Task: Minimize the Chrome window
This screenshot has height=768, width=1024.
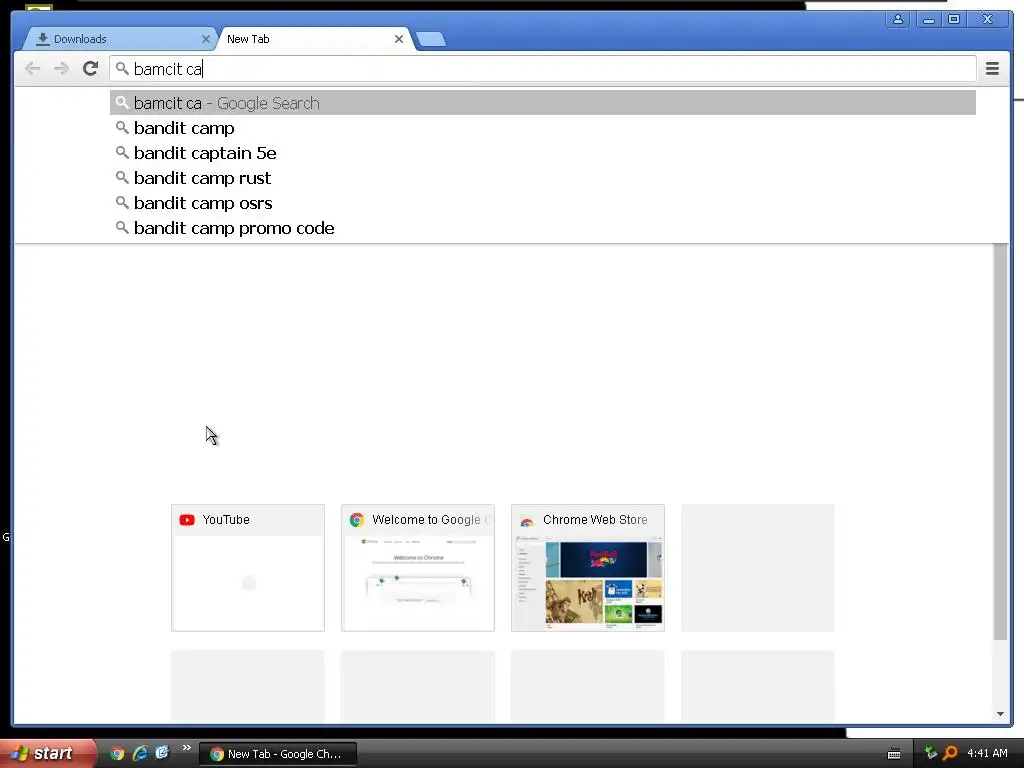Action: 928,20
